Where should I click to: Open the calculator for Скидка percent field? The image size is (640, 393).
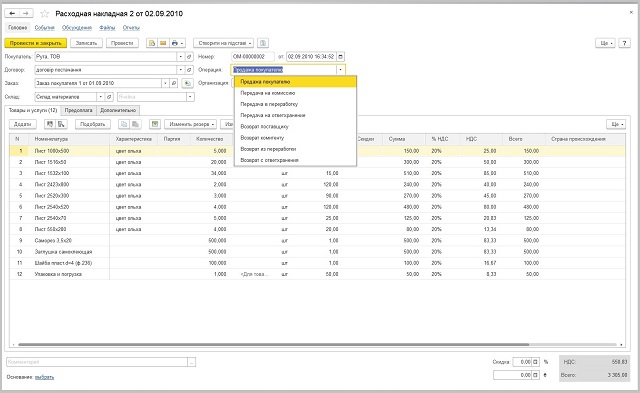point(536,362)
